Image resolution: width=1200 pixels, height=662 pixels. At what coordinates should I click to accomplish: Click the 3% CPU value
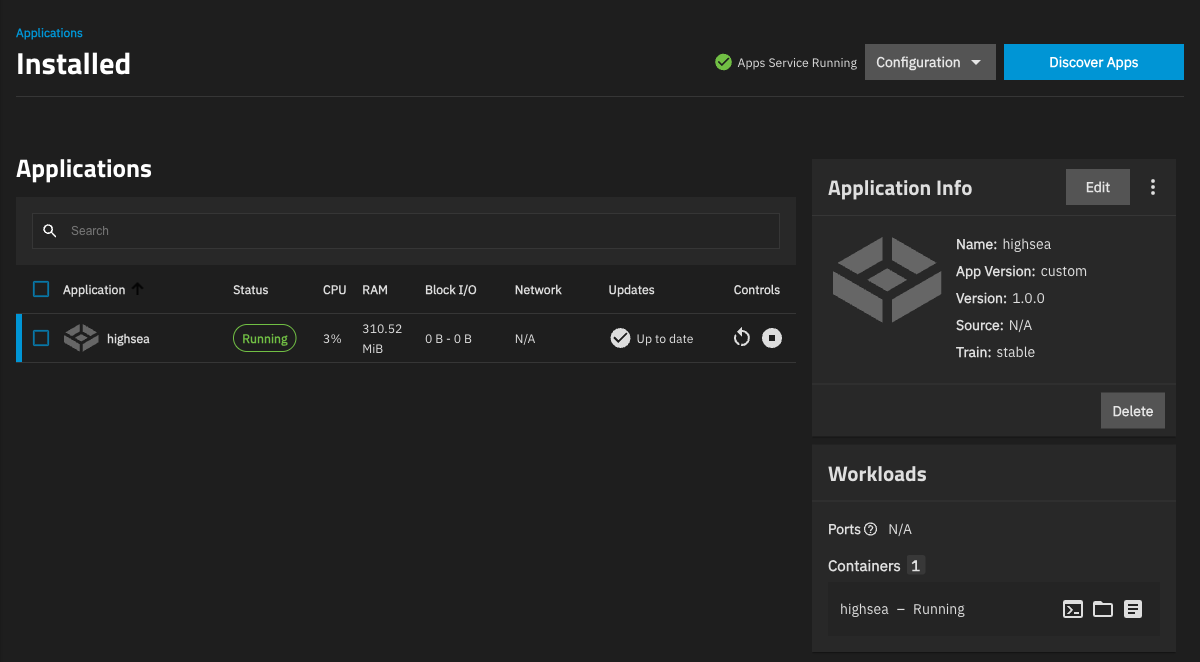(332, 339)
